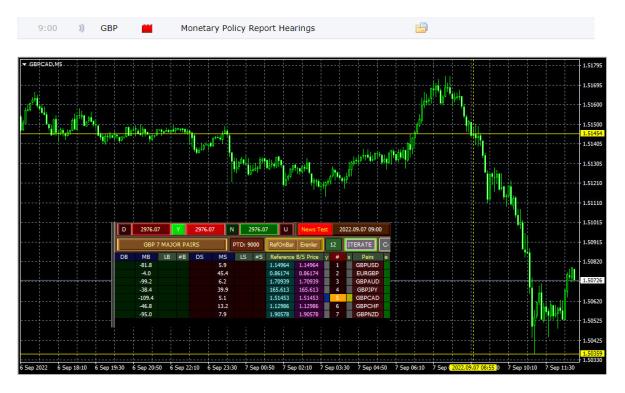This screenshot has height=393, width=625.
Task: Open the GBP 7 MAJOR PAIRS selector
Action: [x=171, y=244]
